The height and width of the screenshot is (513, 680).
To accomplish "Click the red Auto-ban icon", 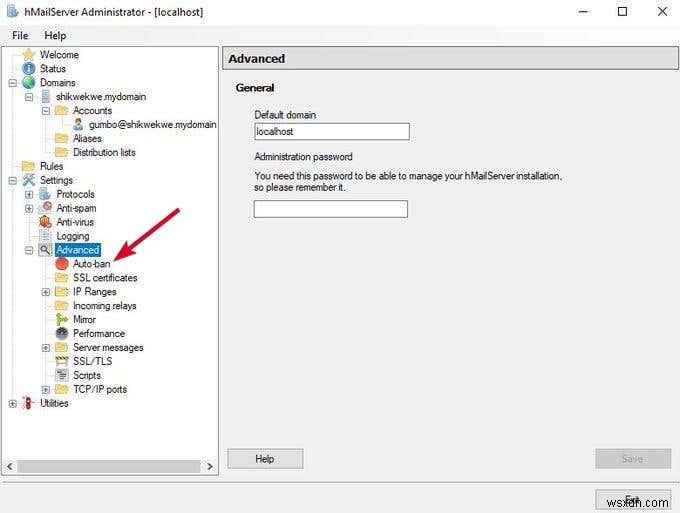I will click(x=62, y=264).
